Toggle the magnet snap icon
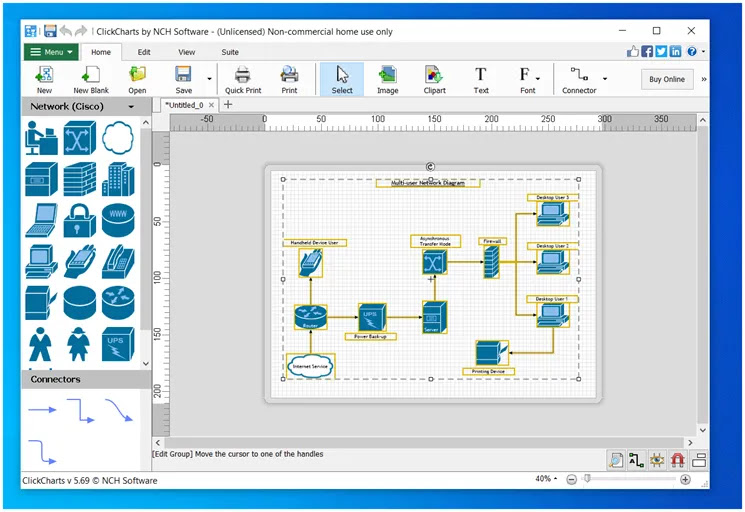 678,460
